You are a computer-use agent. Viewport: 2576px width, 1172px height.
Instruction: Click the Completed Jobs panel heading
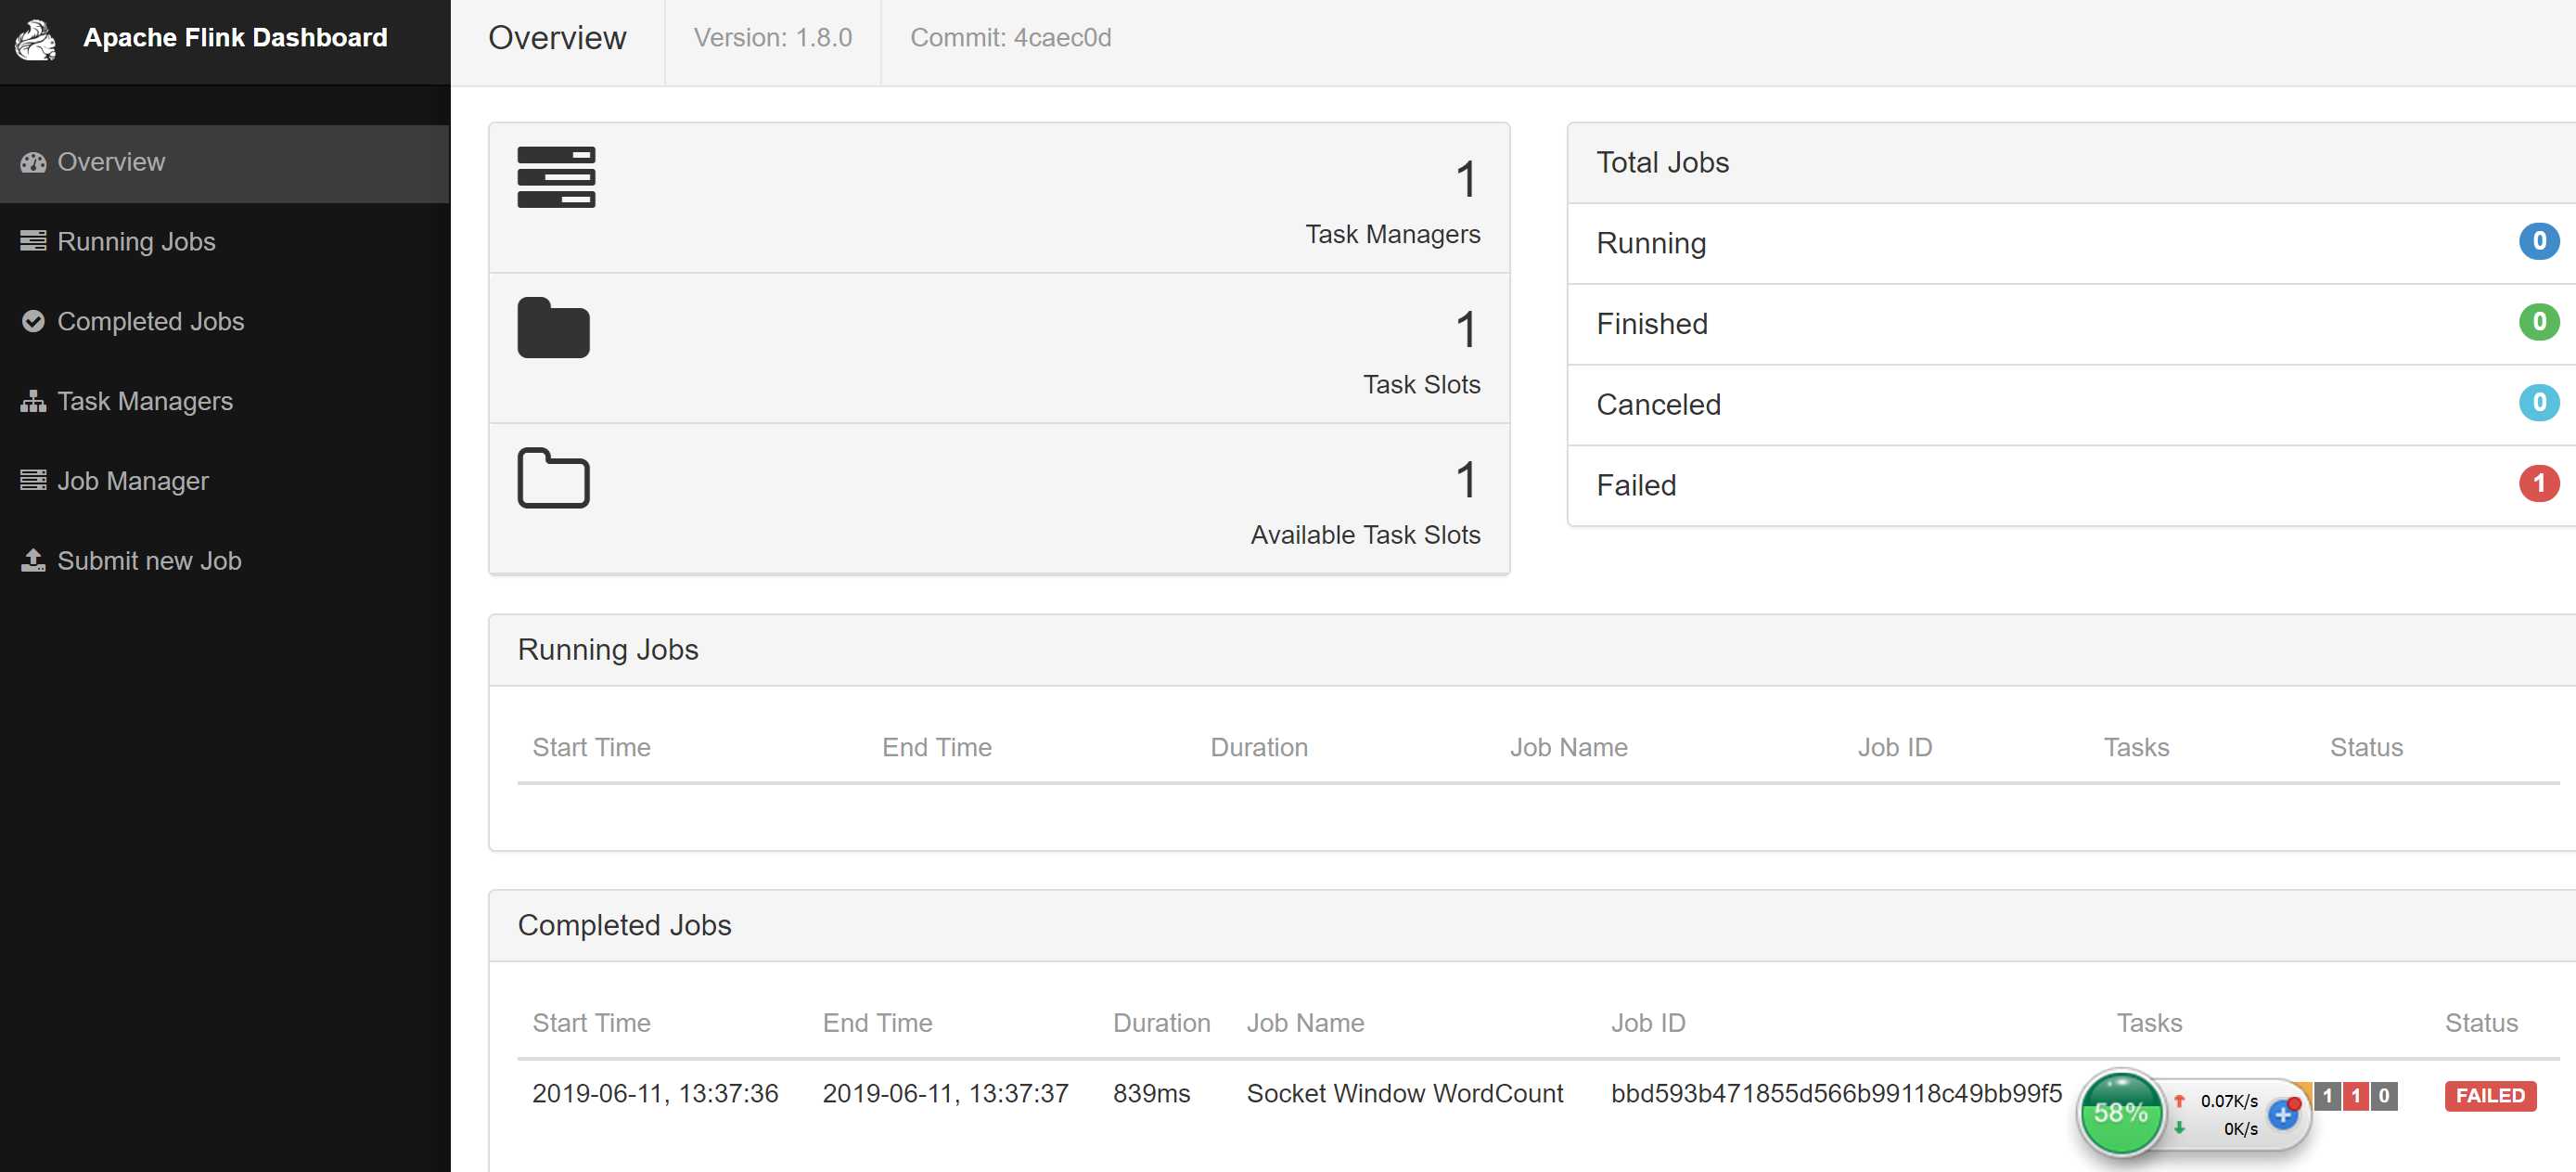[x=624, y=926]
